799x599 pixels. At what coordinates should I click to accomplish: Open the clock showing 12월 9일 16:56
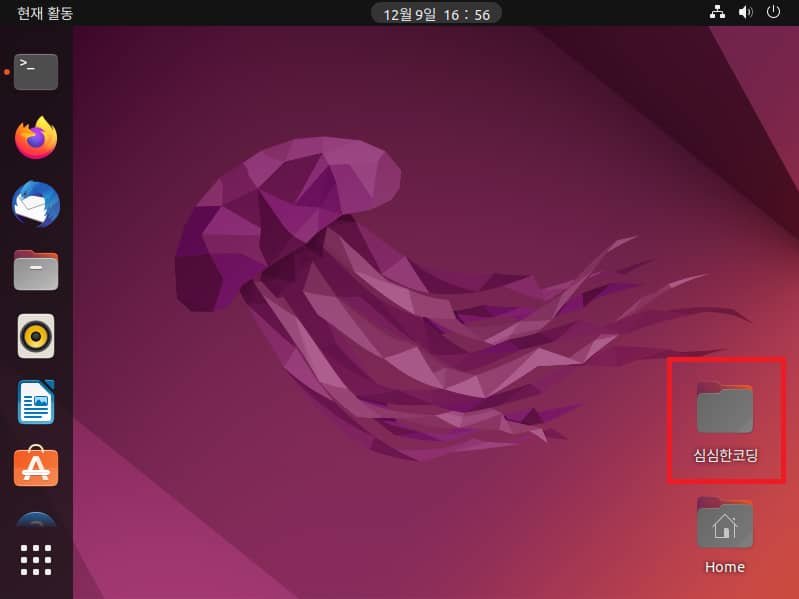(436, 14)
